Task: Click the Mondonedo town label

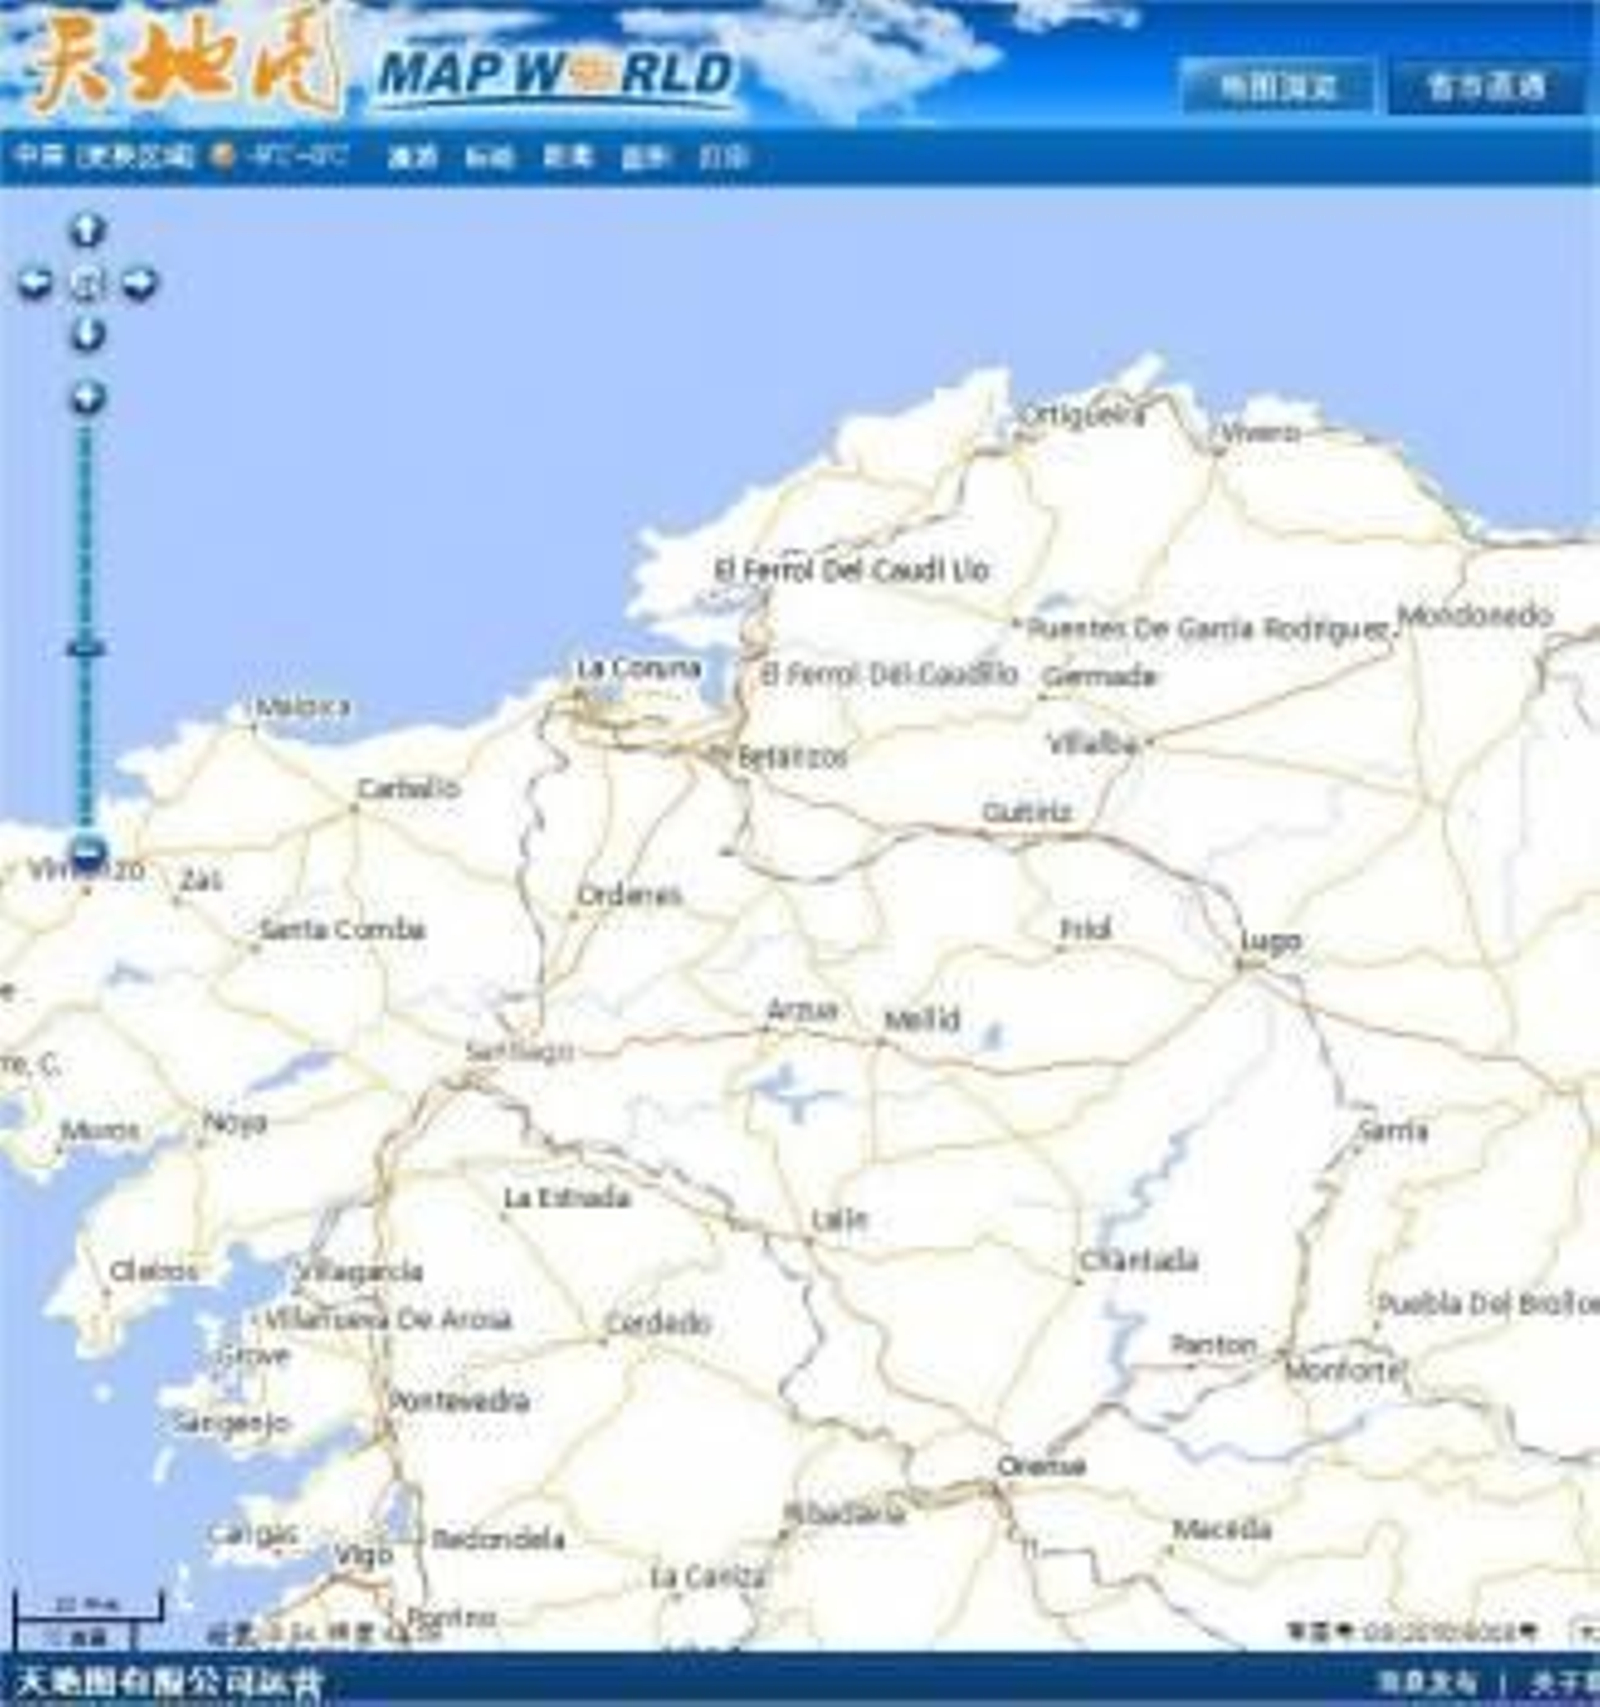Action: (x=1476, y=615)
